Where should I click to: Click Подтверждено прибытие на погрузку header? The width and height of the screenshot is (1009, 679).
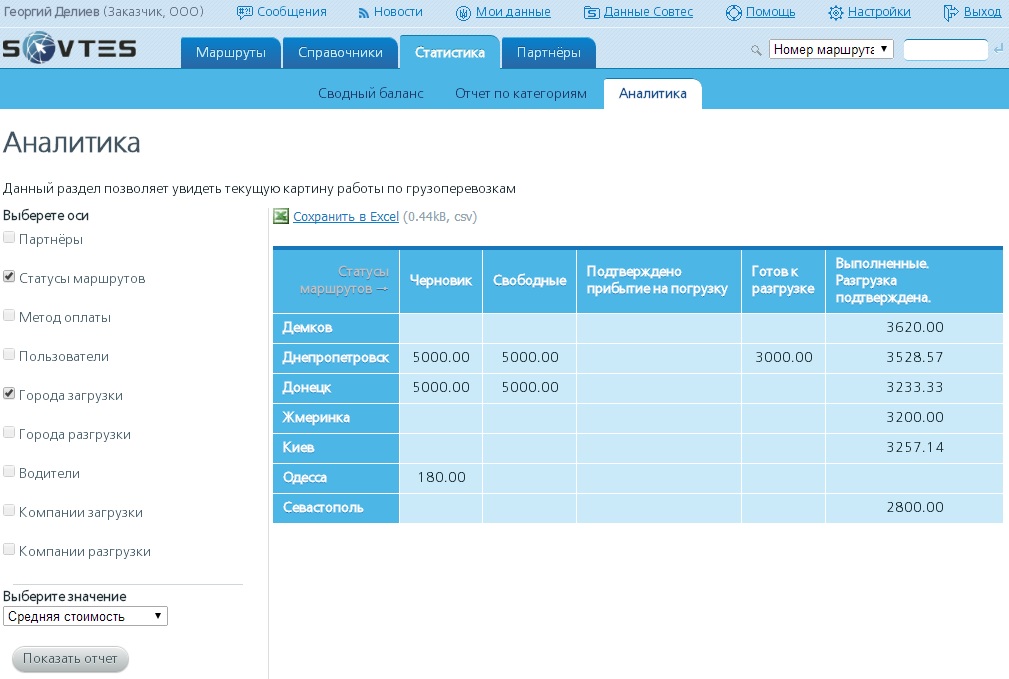click(x=659, y=281)
